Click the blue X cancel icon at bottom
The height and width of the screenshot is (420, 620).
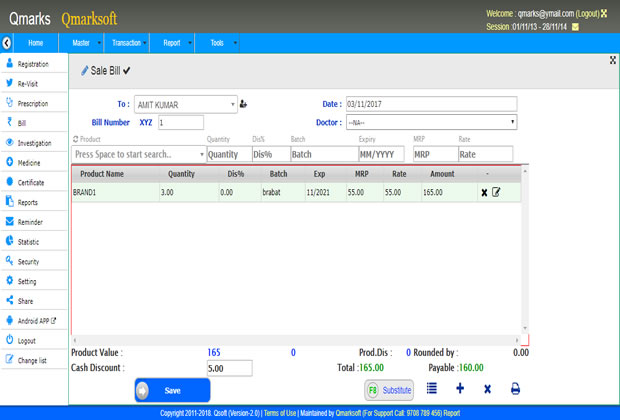[488, 389]
